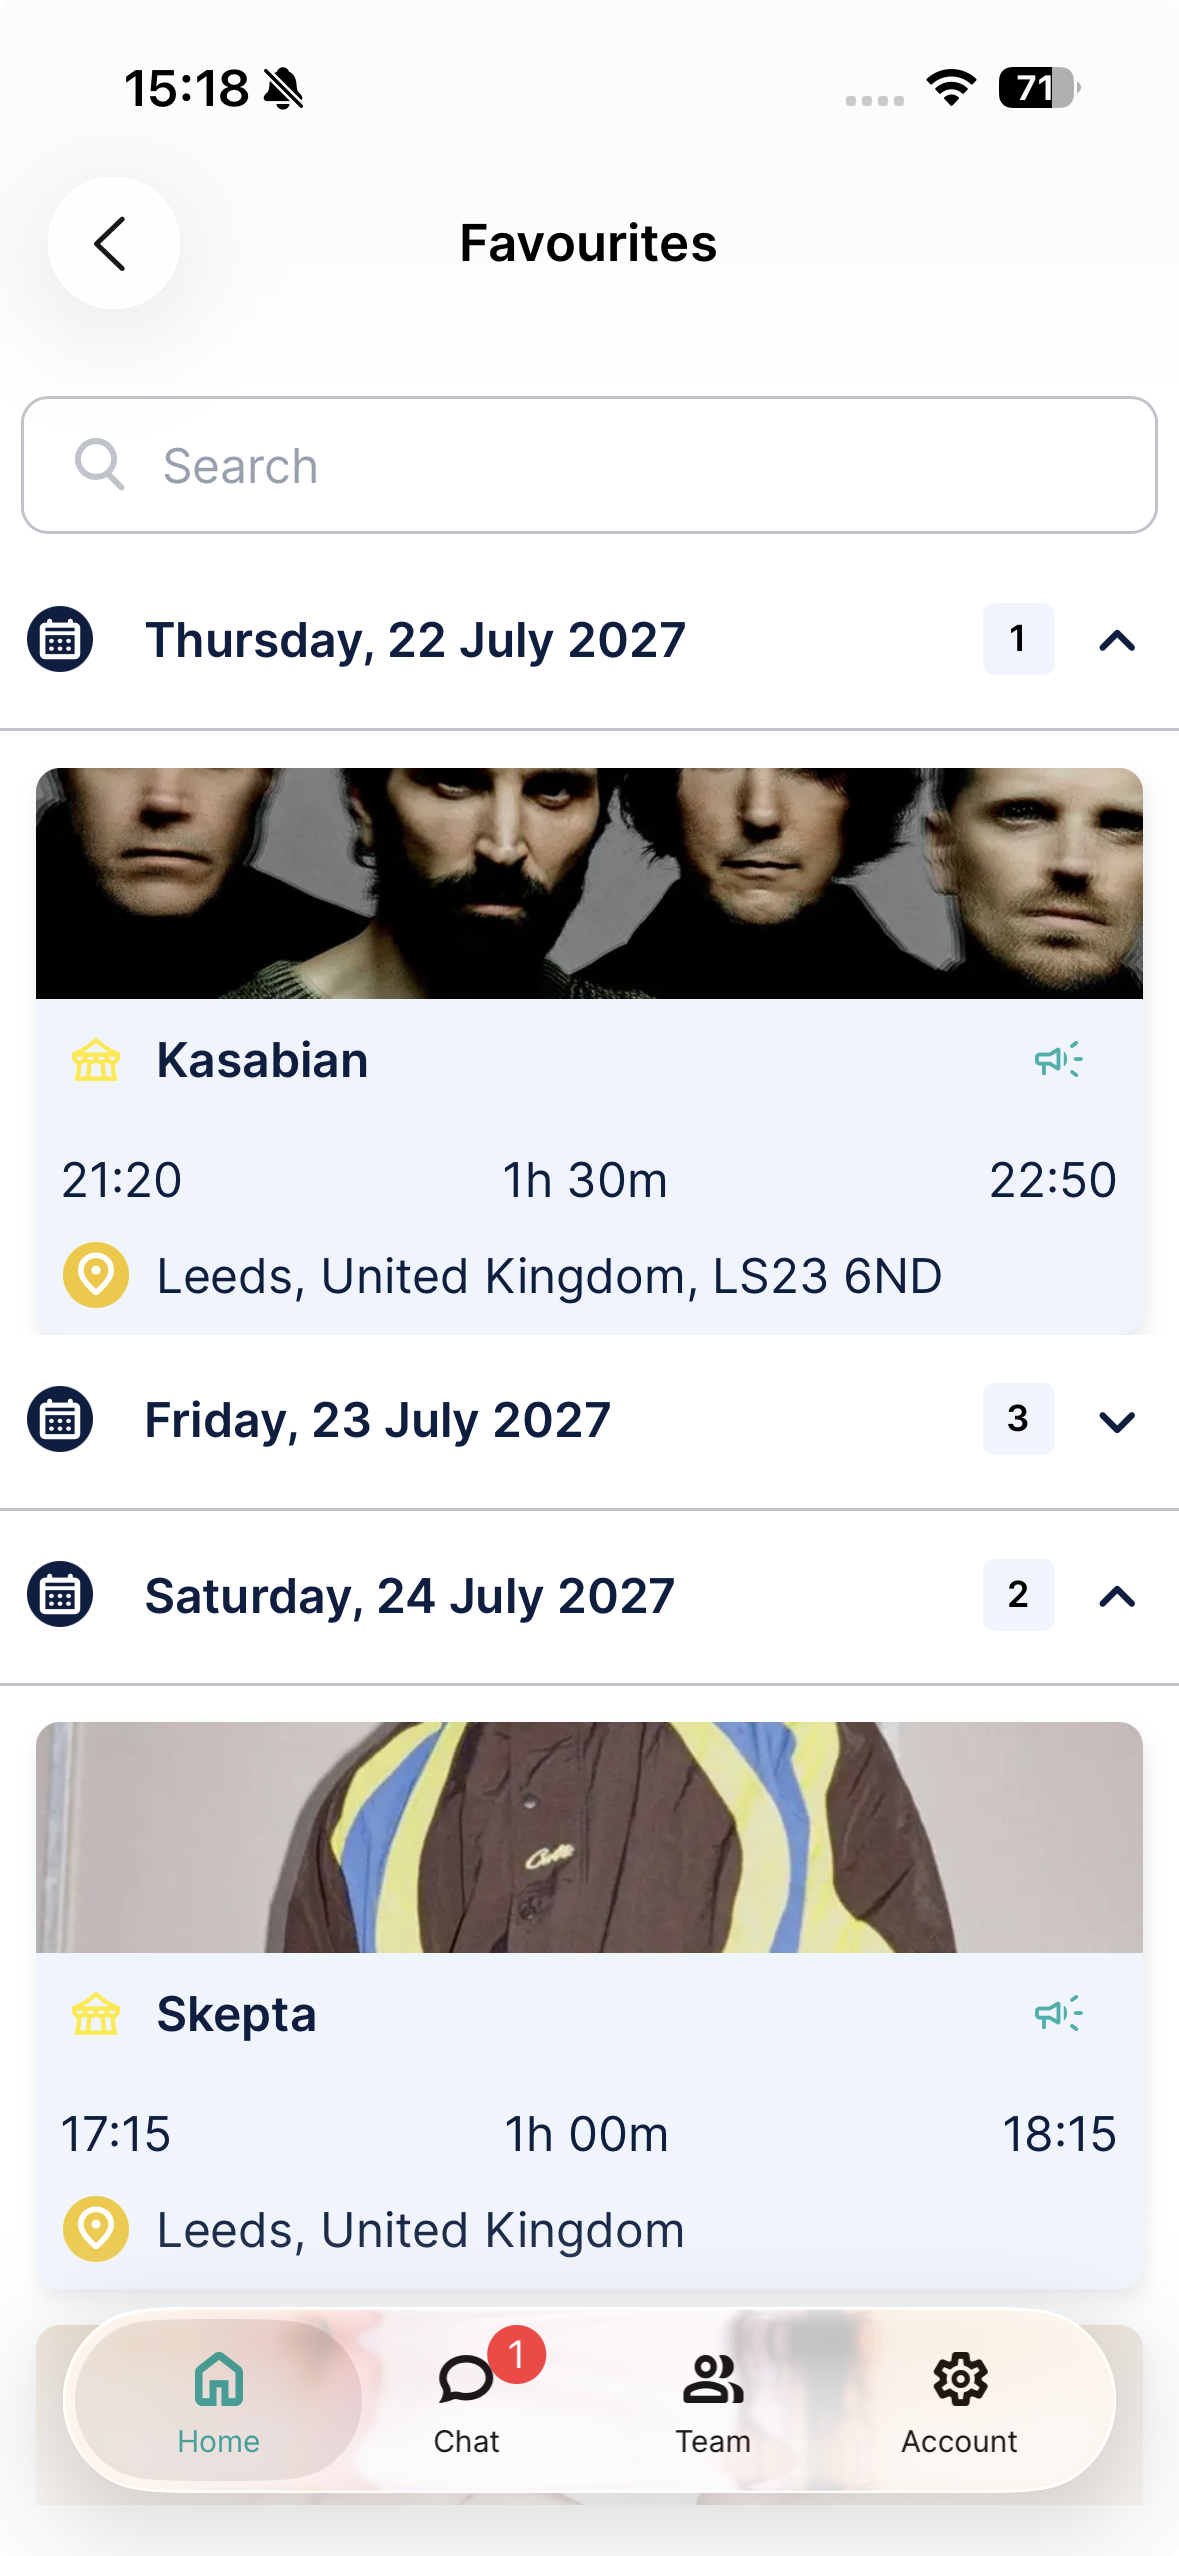Expand the Friday, 23 July 2027 section
Image resolution: width=1179 pixels, height=2556 pixels.
point(1117,1420)
